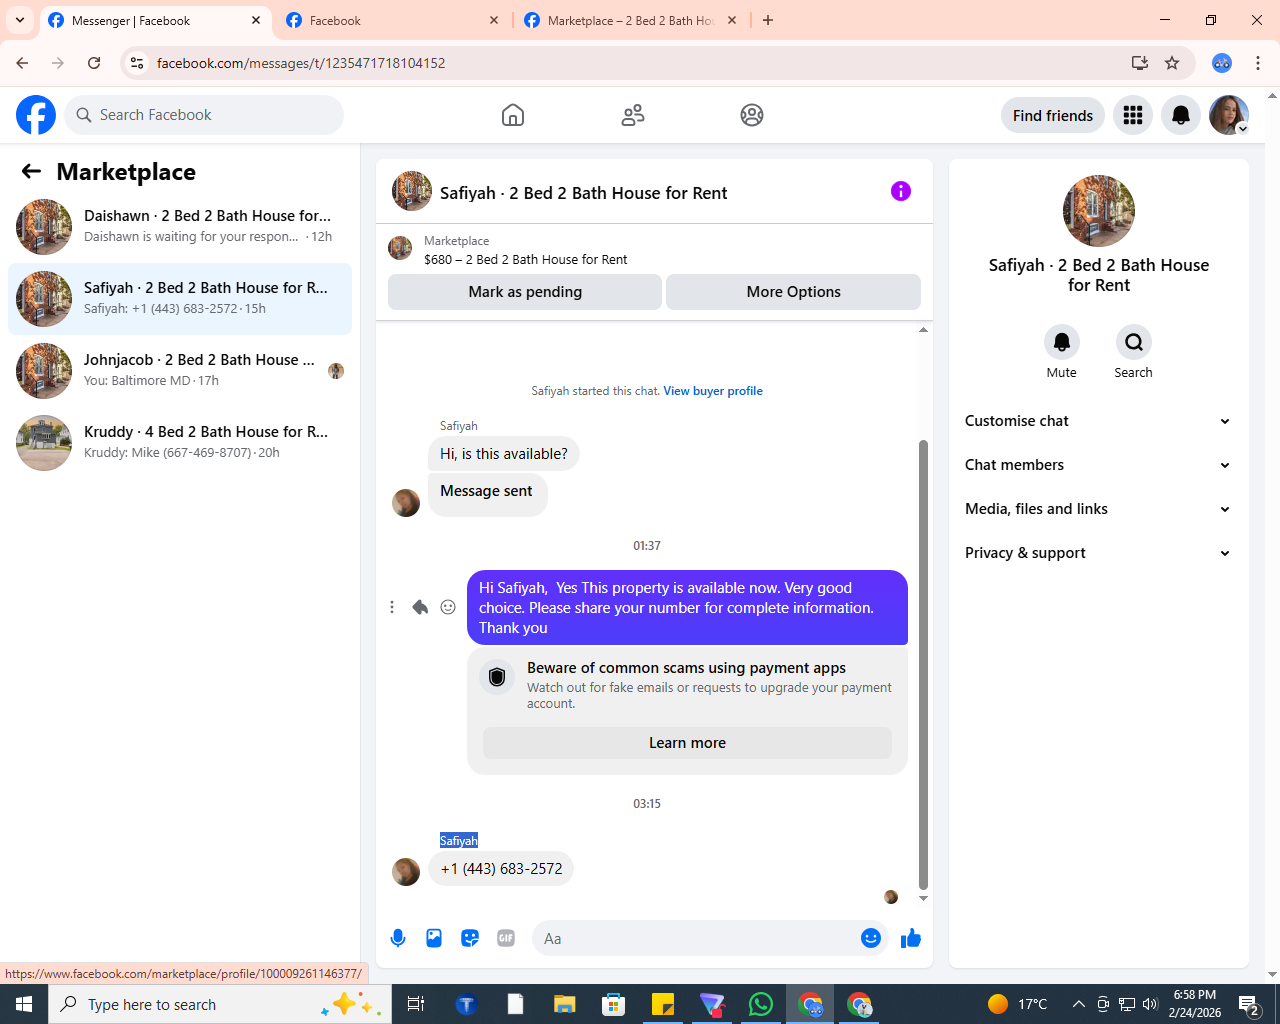The image size is (1280, 1024).
Task: Click phone number message +1 (443) 683-2572
Action: [501, 869]
